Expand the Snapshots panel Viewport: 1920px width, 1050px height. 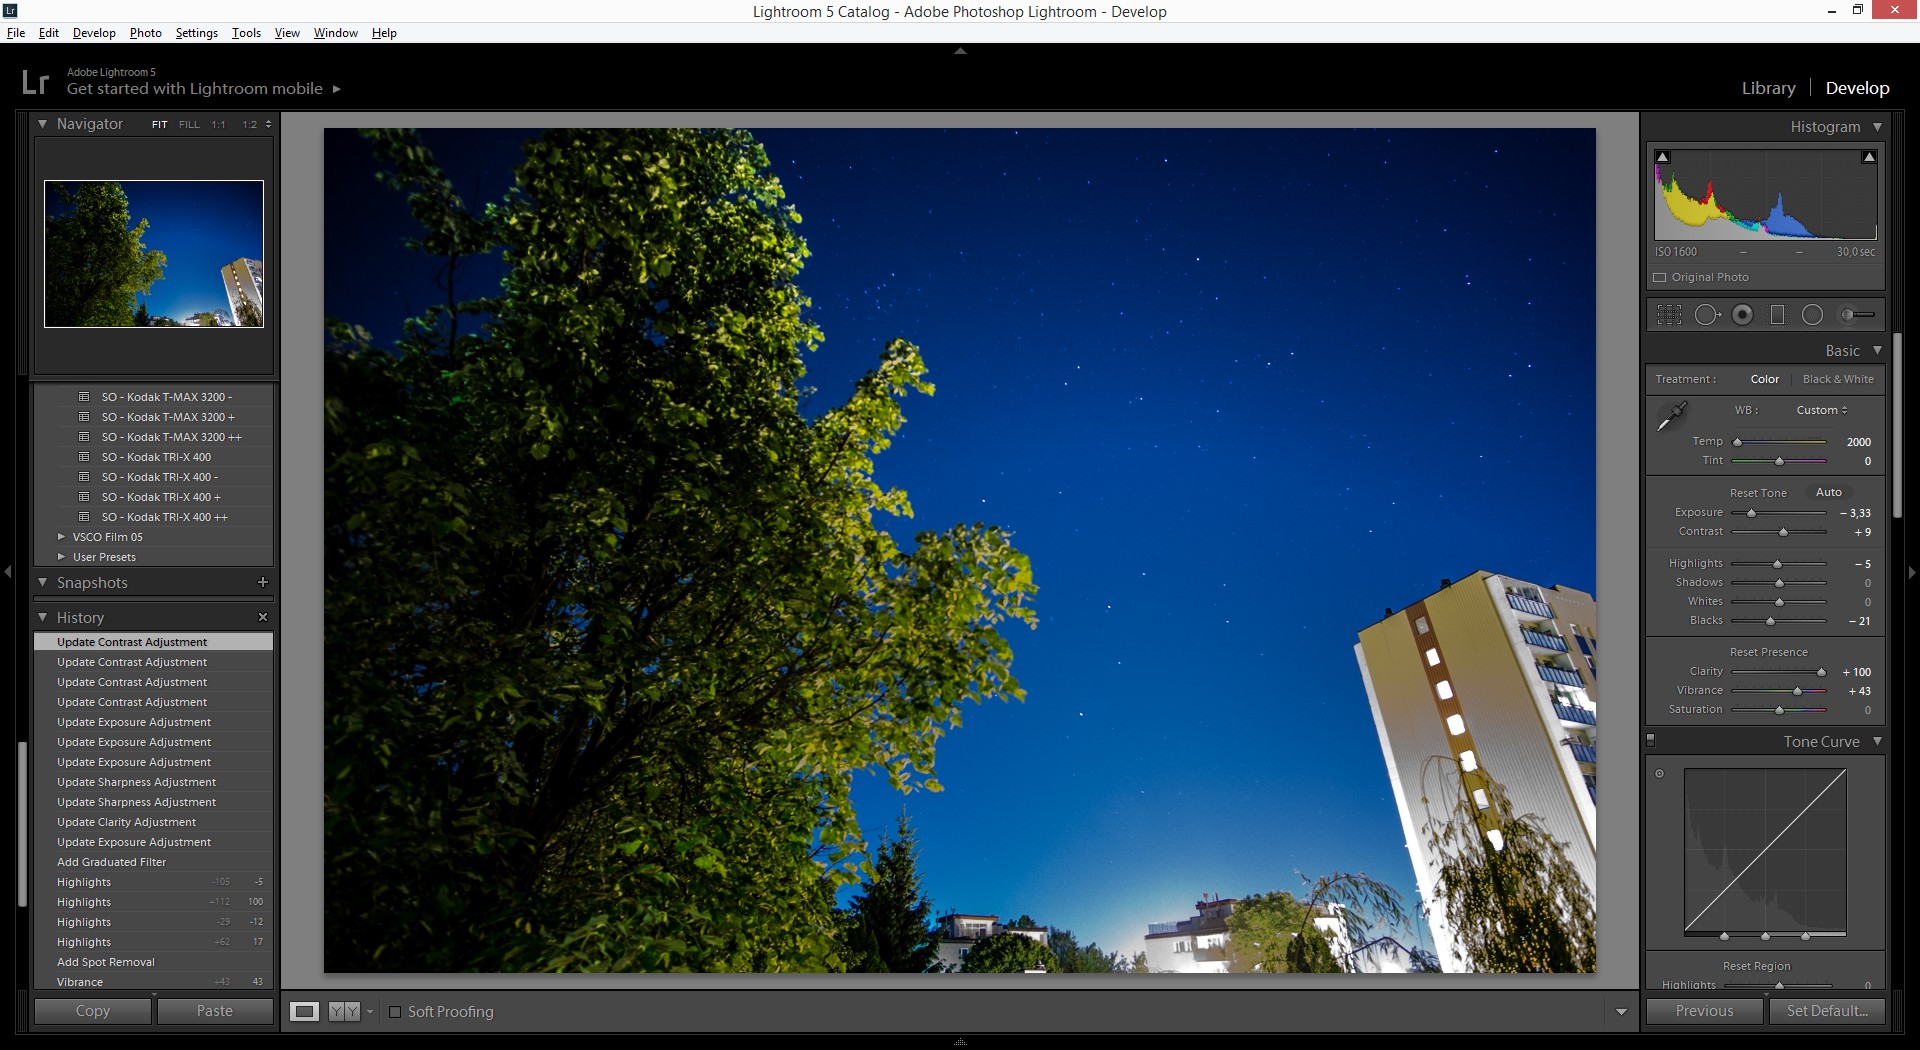42,582
